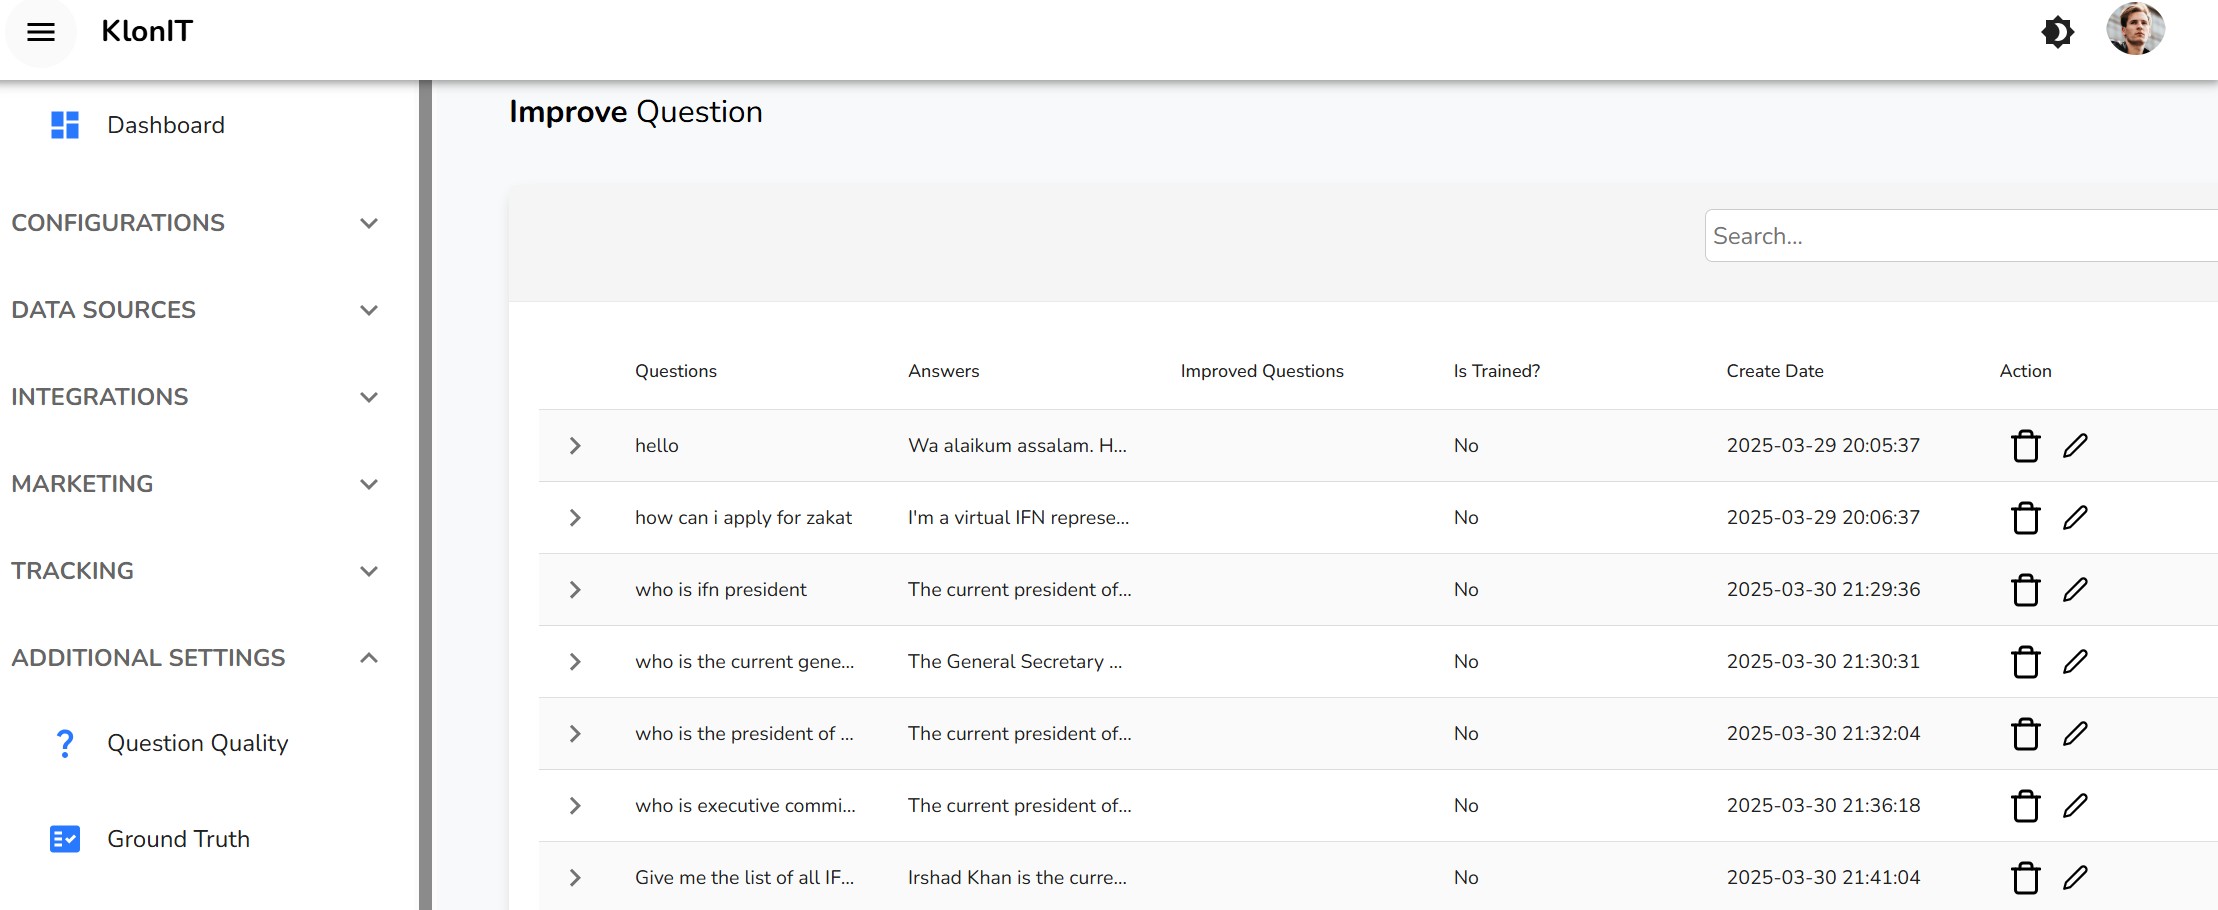Edit the 'how can i apply for zakat' row
This screenshot has height=910, width=2218.
click(2075, 518)
